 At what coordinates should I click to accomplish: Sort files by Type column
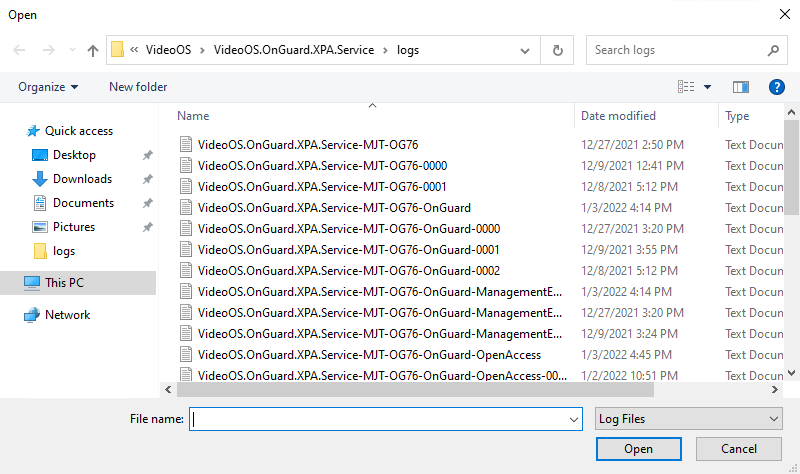pyautogui.click(x=737, y=116)
